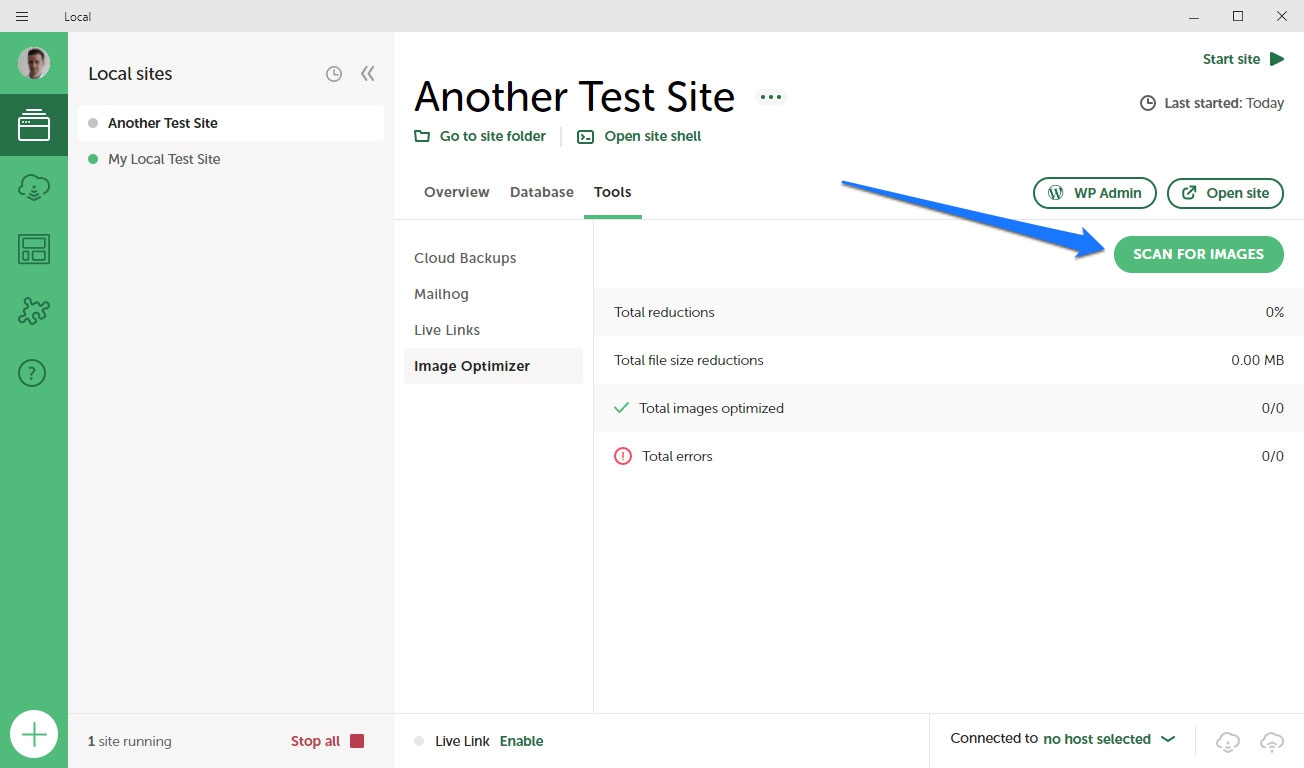Click the Total file size reductions row

pos(949,360)
